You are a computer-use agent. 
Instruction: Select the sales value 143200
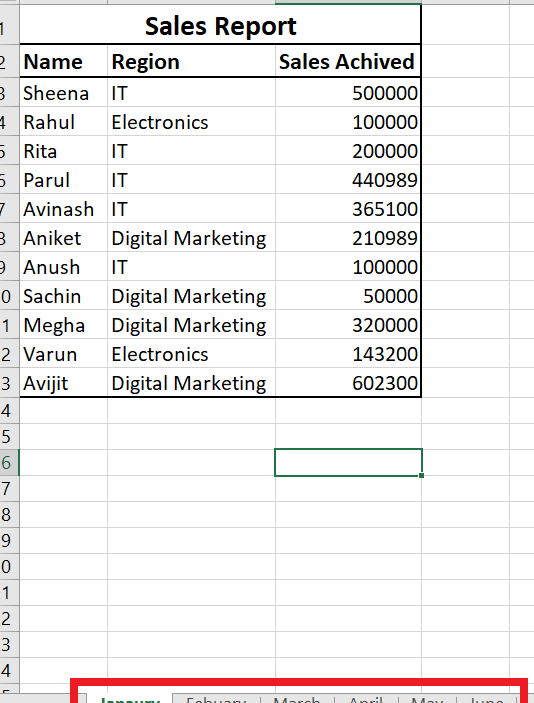click(x=348, y=354)
